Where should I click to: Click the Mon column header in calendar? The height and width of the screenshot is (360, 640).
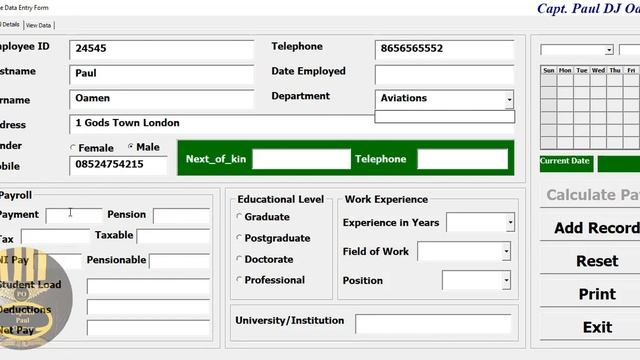565,70
